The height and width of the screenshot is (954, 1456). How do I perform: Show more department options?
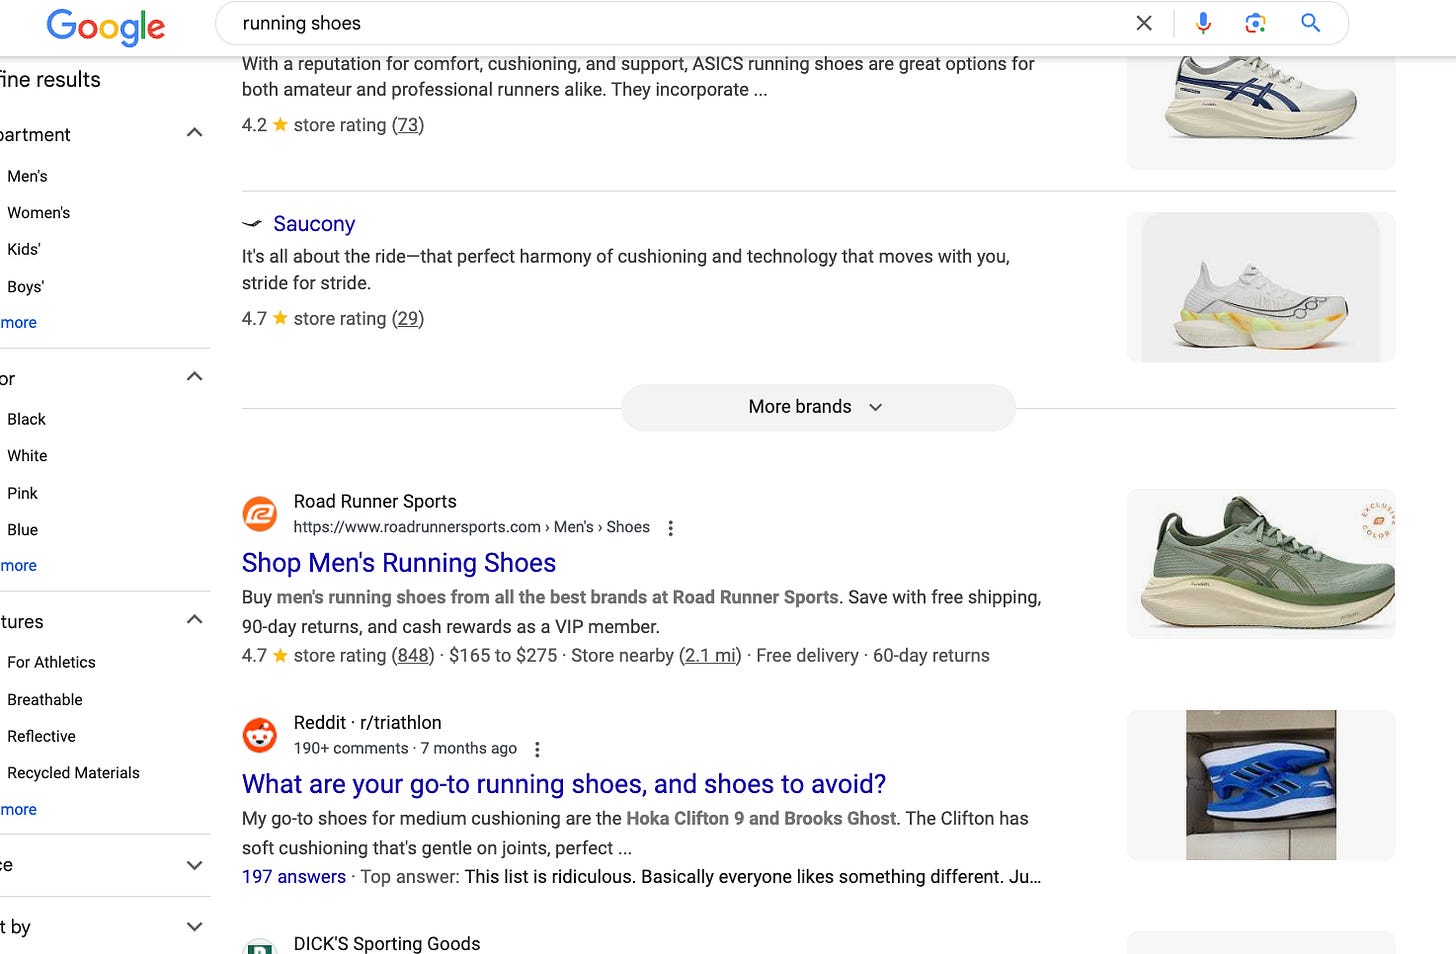(18, 322)
